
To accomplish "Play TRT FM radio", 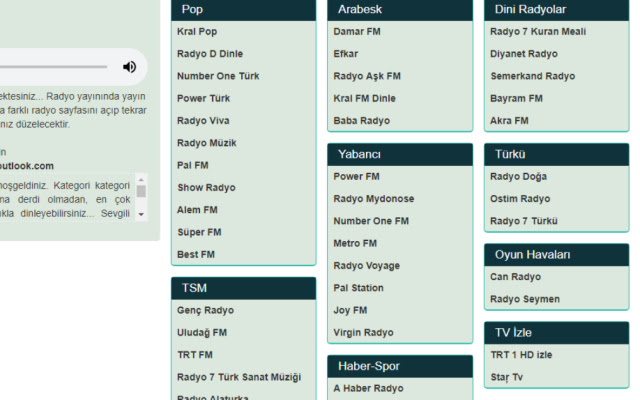I will click(x=195, y=355).
